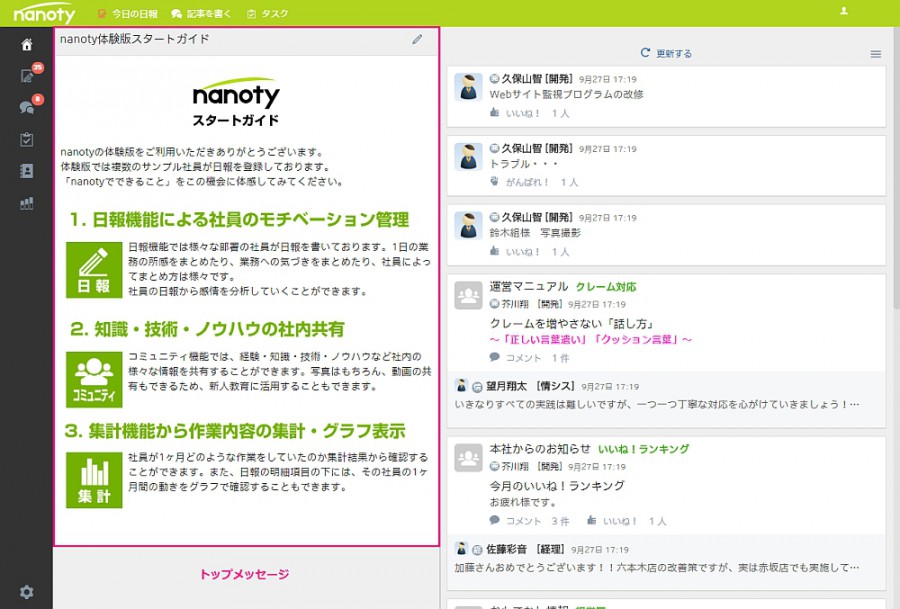Open avatar of Webサイト監視プログラムの改修 post
The width and height of the screenshot is (900, 609).
pos(468,87)
